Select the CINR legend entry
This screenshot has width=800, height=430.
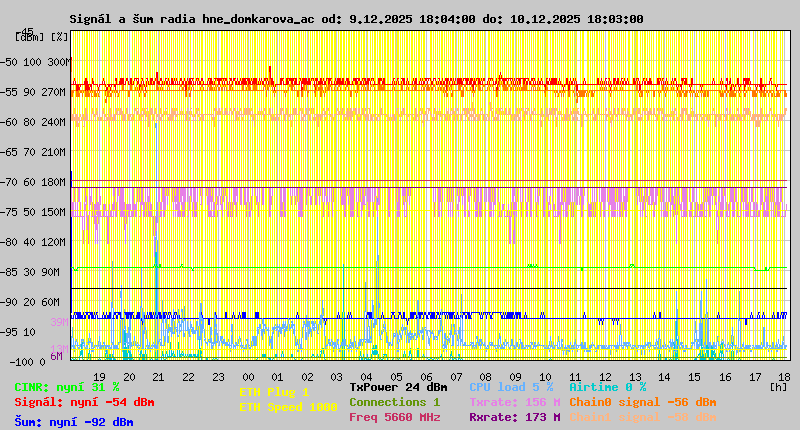(x=66, y=387)
